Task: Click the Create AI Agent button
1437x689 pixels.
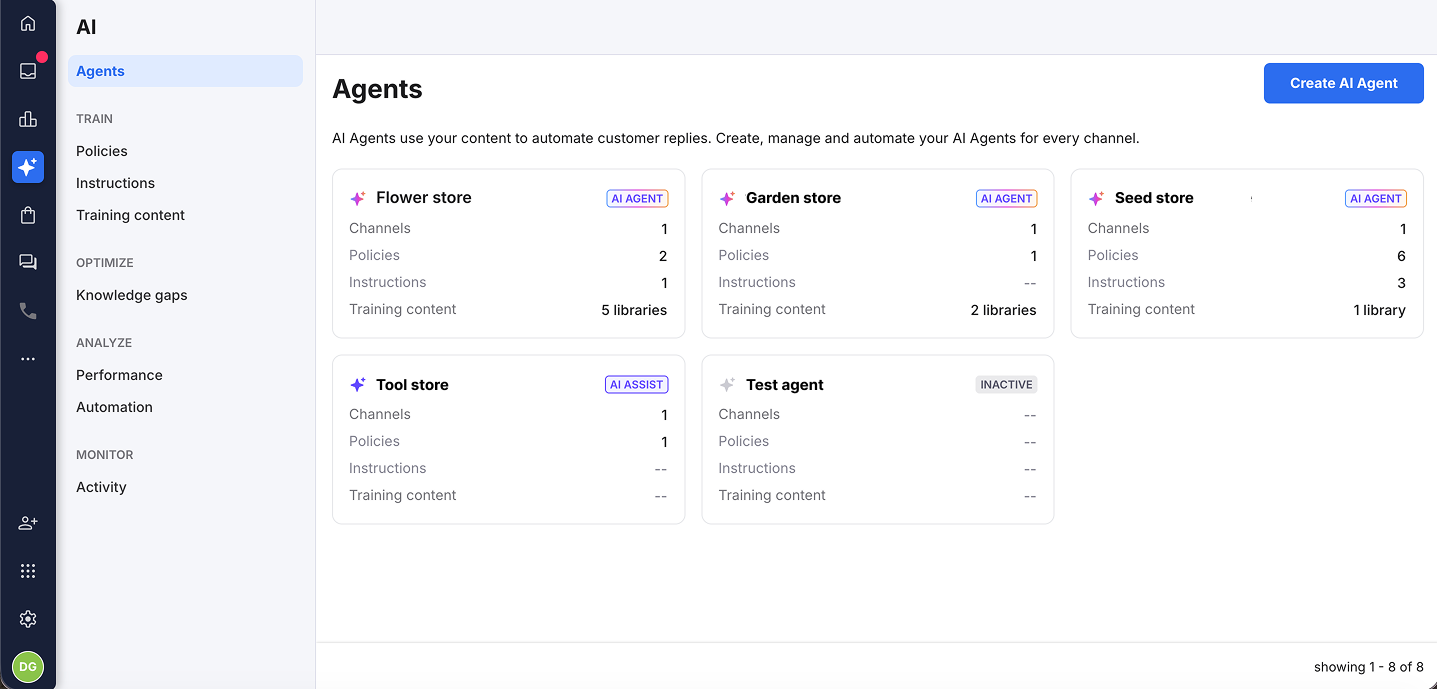Action: 1343,83
